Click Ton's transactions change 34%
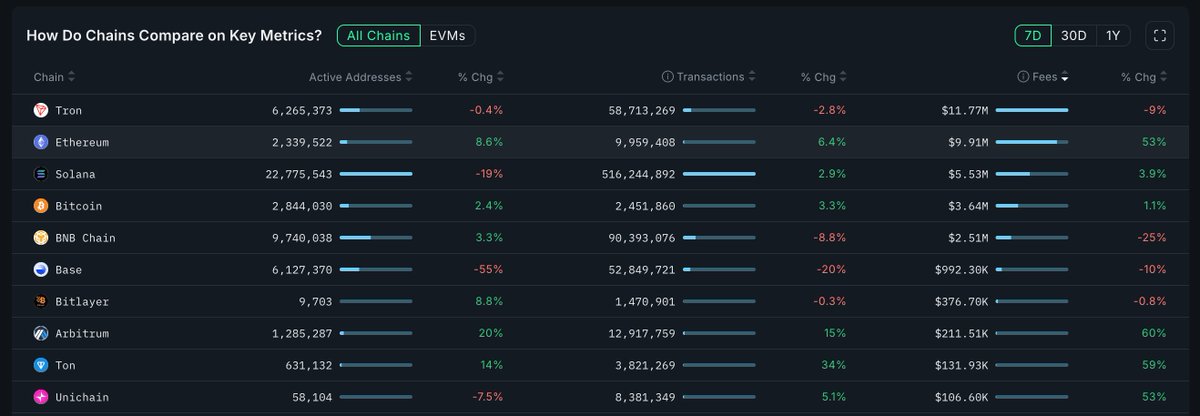1200x416 pixels. coord(834,365)
